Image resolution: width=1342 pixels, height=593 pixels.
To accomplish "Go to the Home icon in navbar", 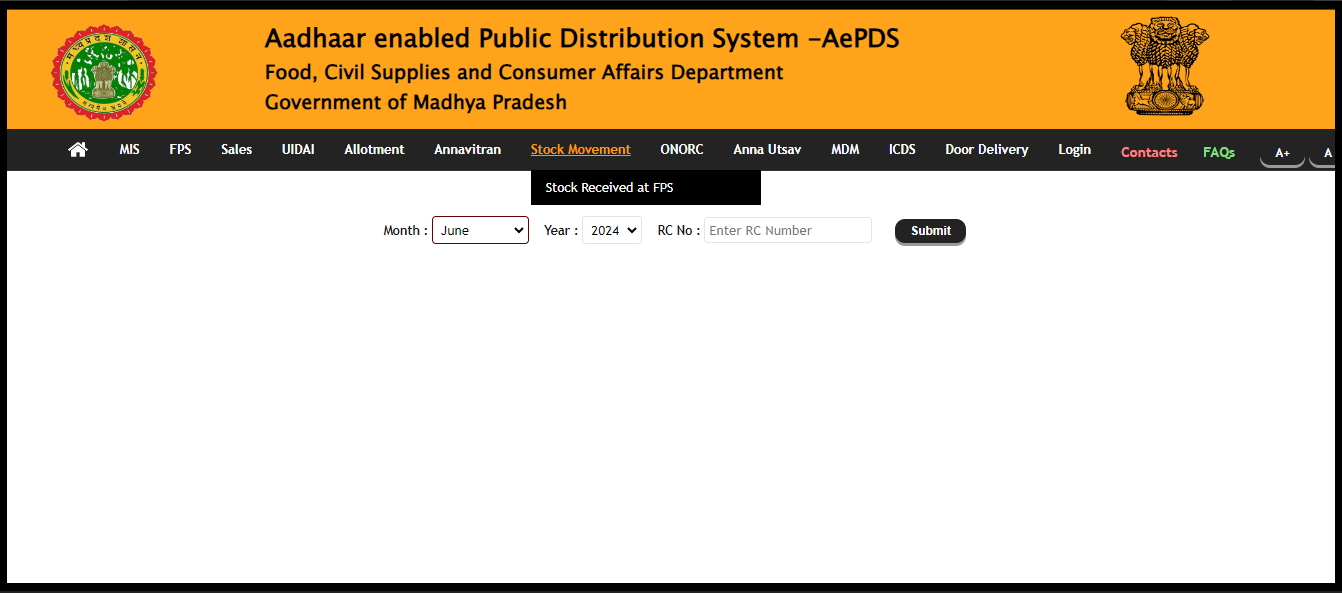I will click(x=78, y=149).
